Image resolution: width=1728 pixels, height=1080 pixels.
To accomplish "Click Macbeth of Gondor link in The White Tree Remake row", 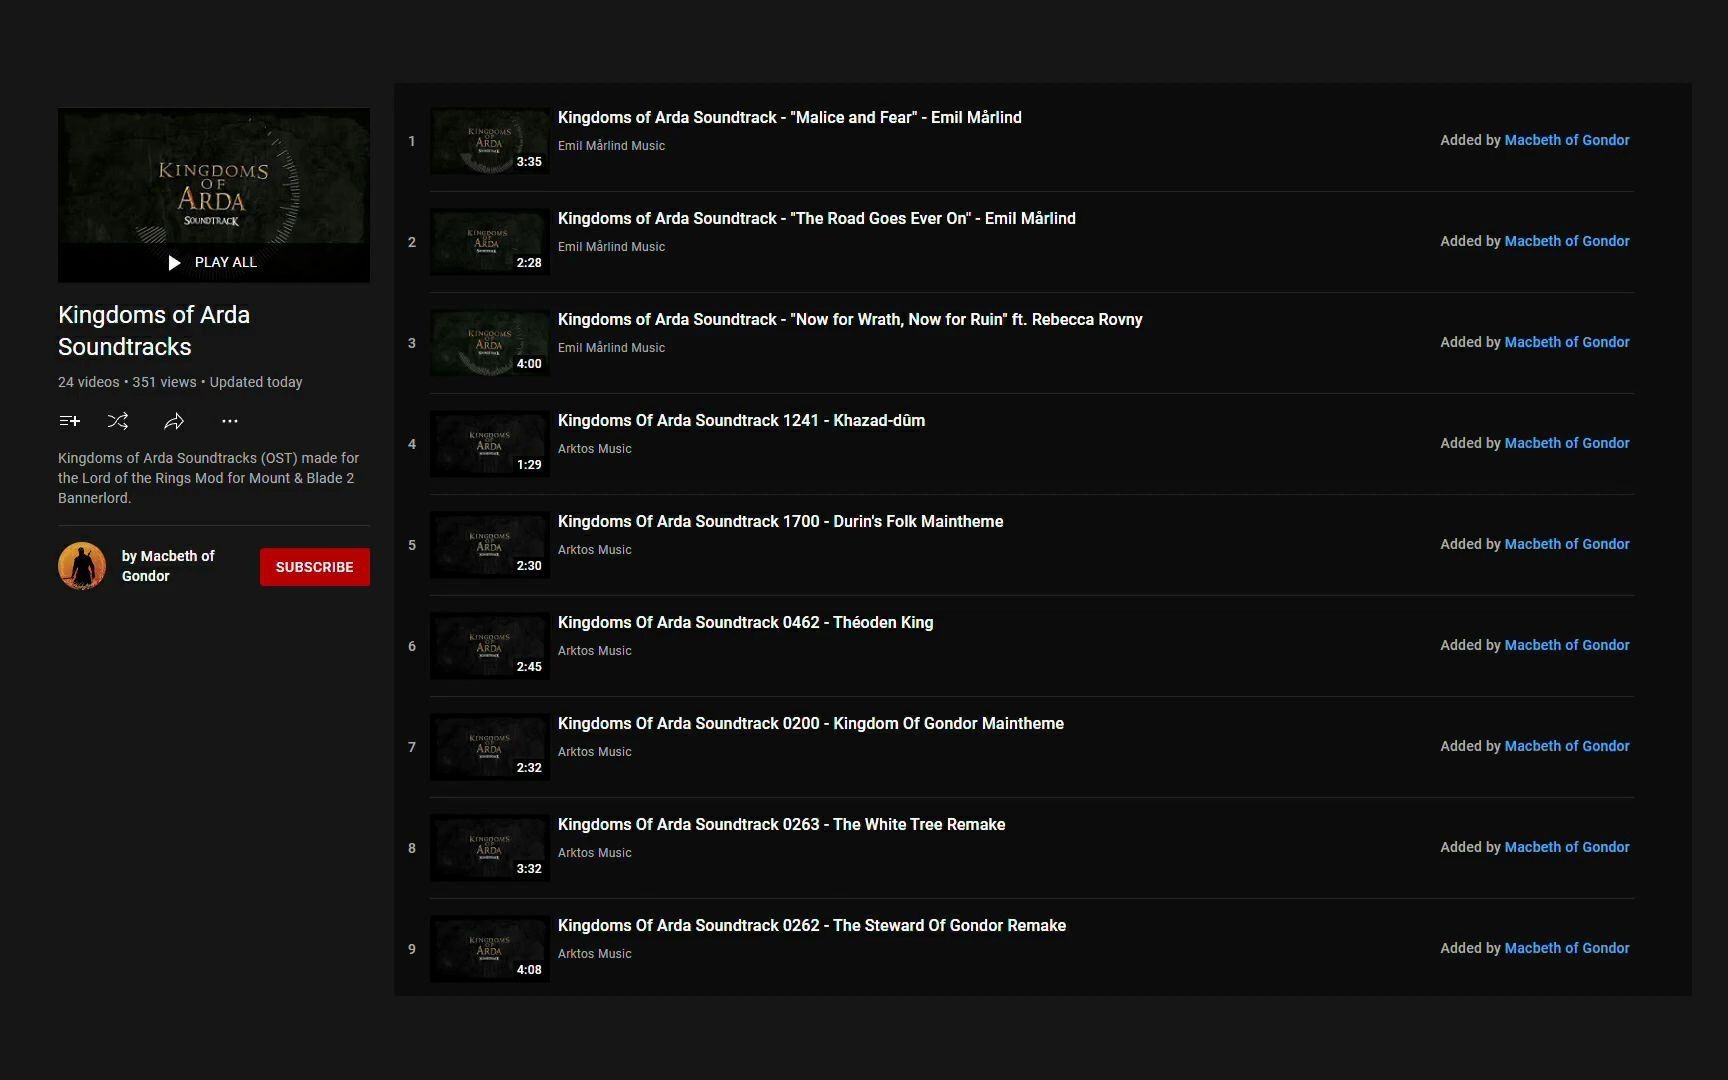I will [x=1567, y=847].
